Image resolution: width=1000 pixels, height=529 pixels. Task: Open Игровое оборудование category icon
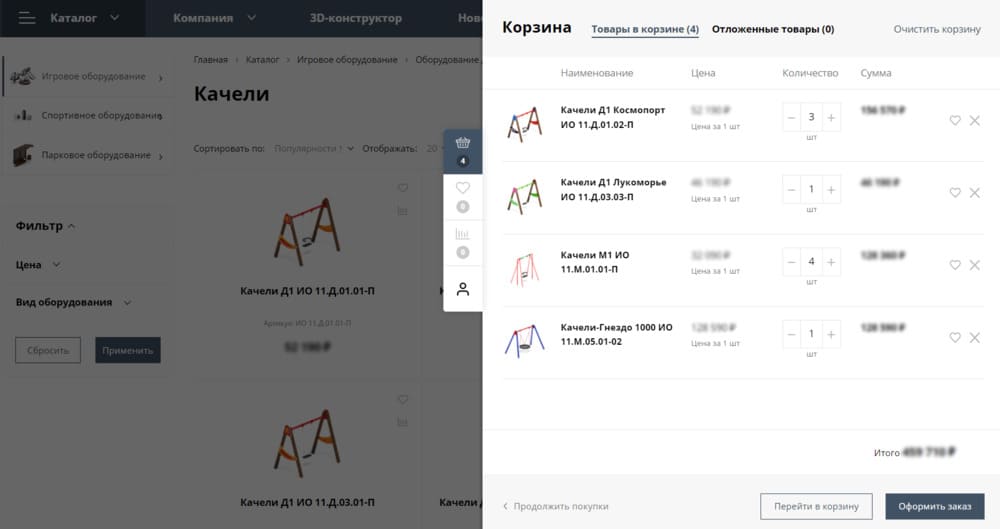pos(23,76)
